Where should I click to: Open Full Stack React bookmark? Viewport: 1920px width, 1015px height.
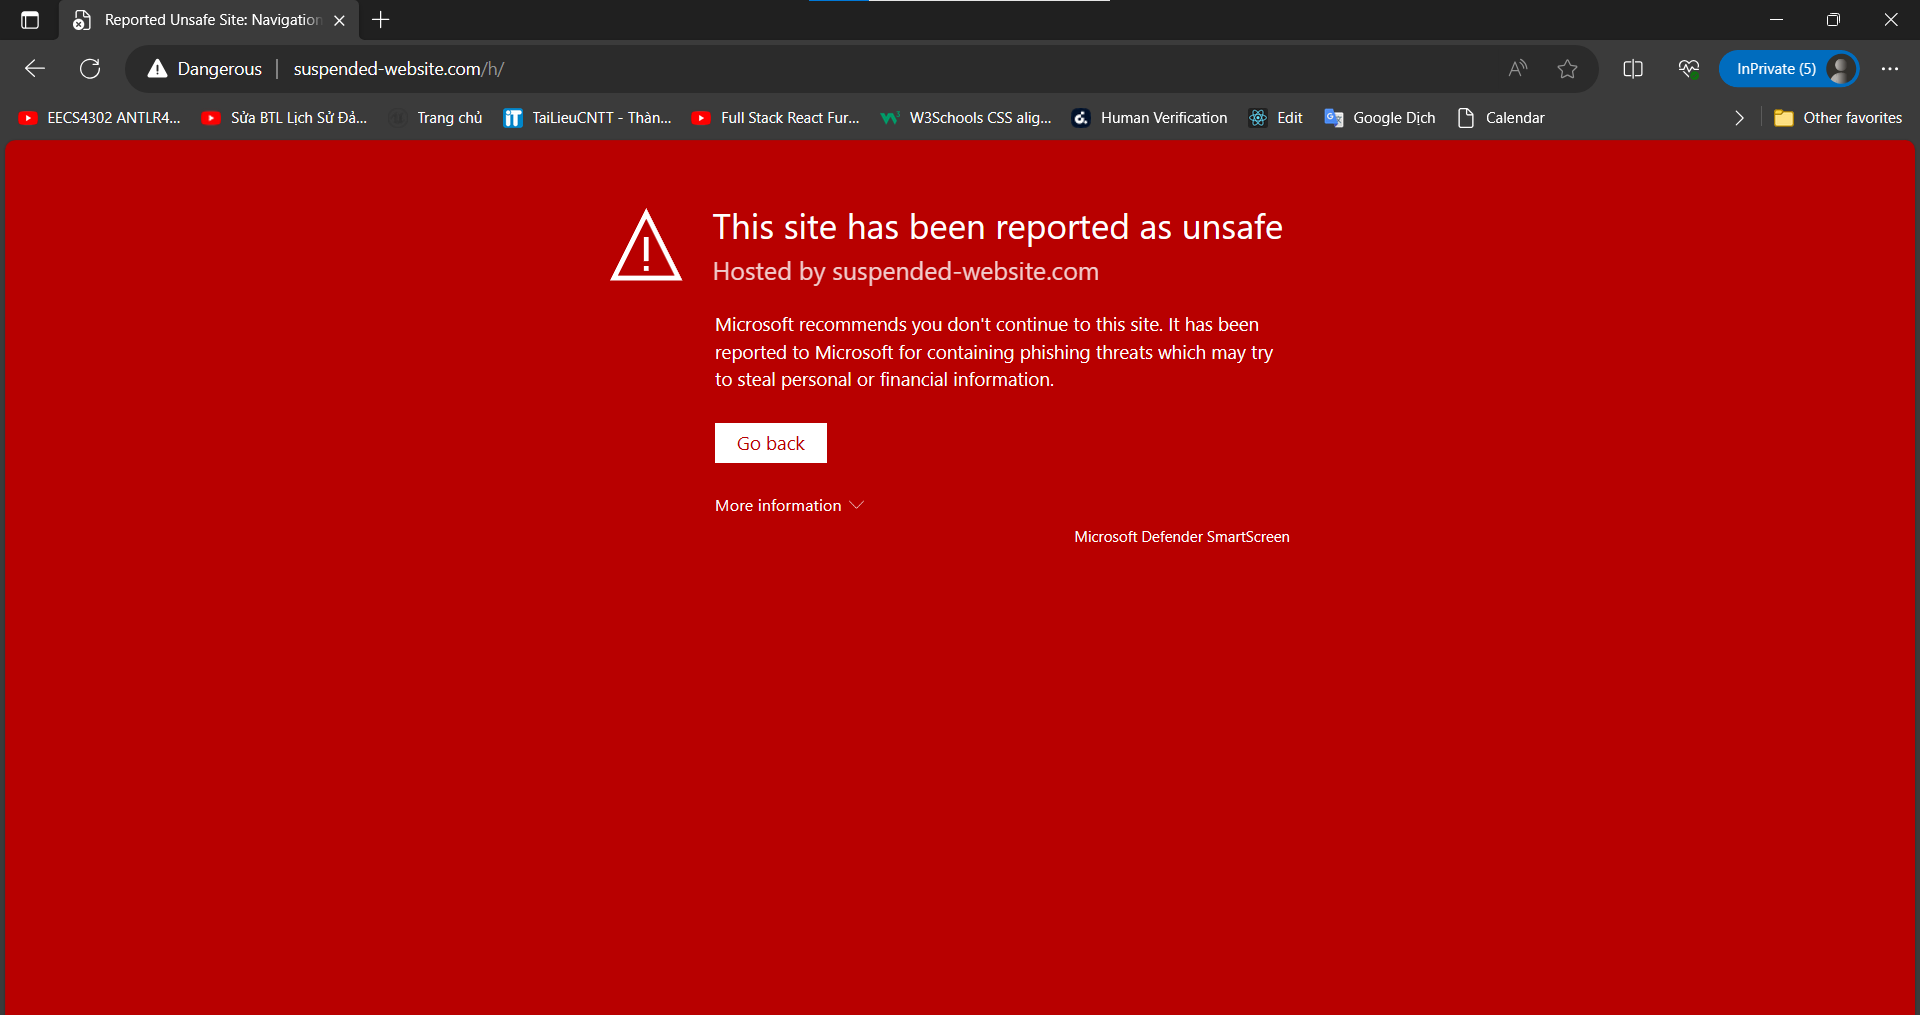pos(777,118)
